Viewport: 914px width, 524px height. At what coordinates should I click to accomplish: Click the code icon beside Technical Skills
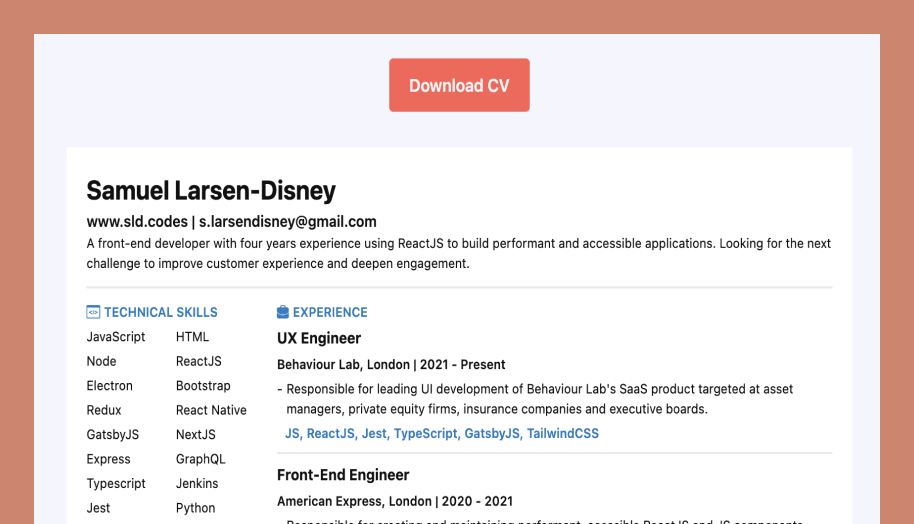tap(93, 312)
